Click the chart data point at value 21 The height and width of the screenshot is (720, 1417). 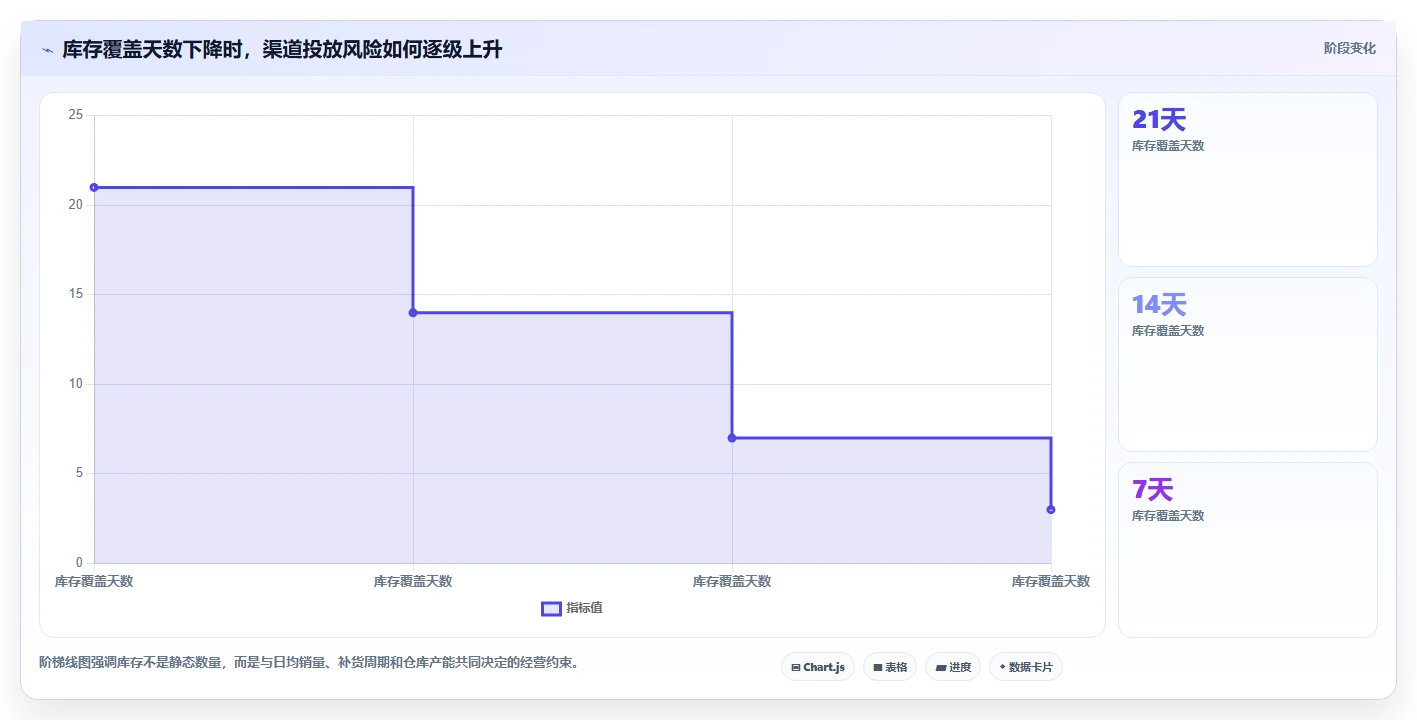point(94,187)
